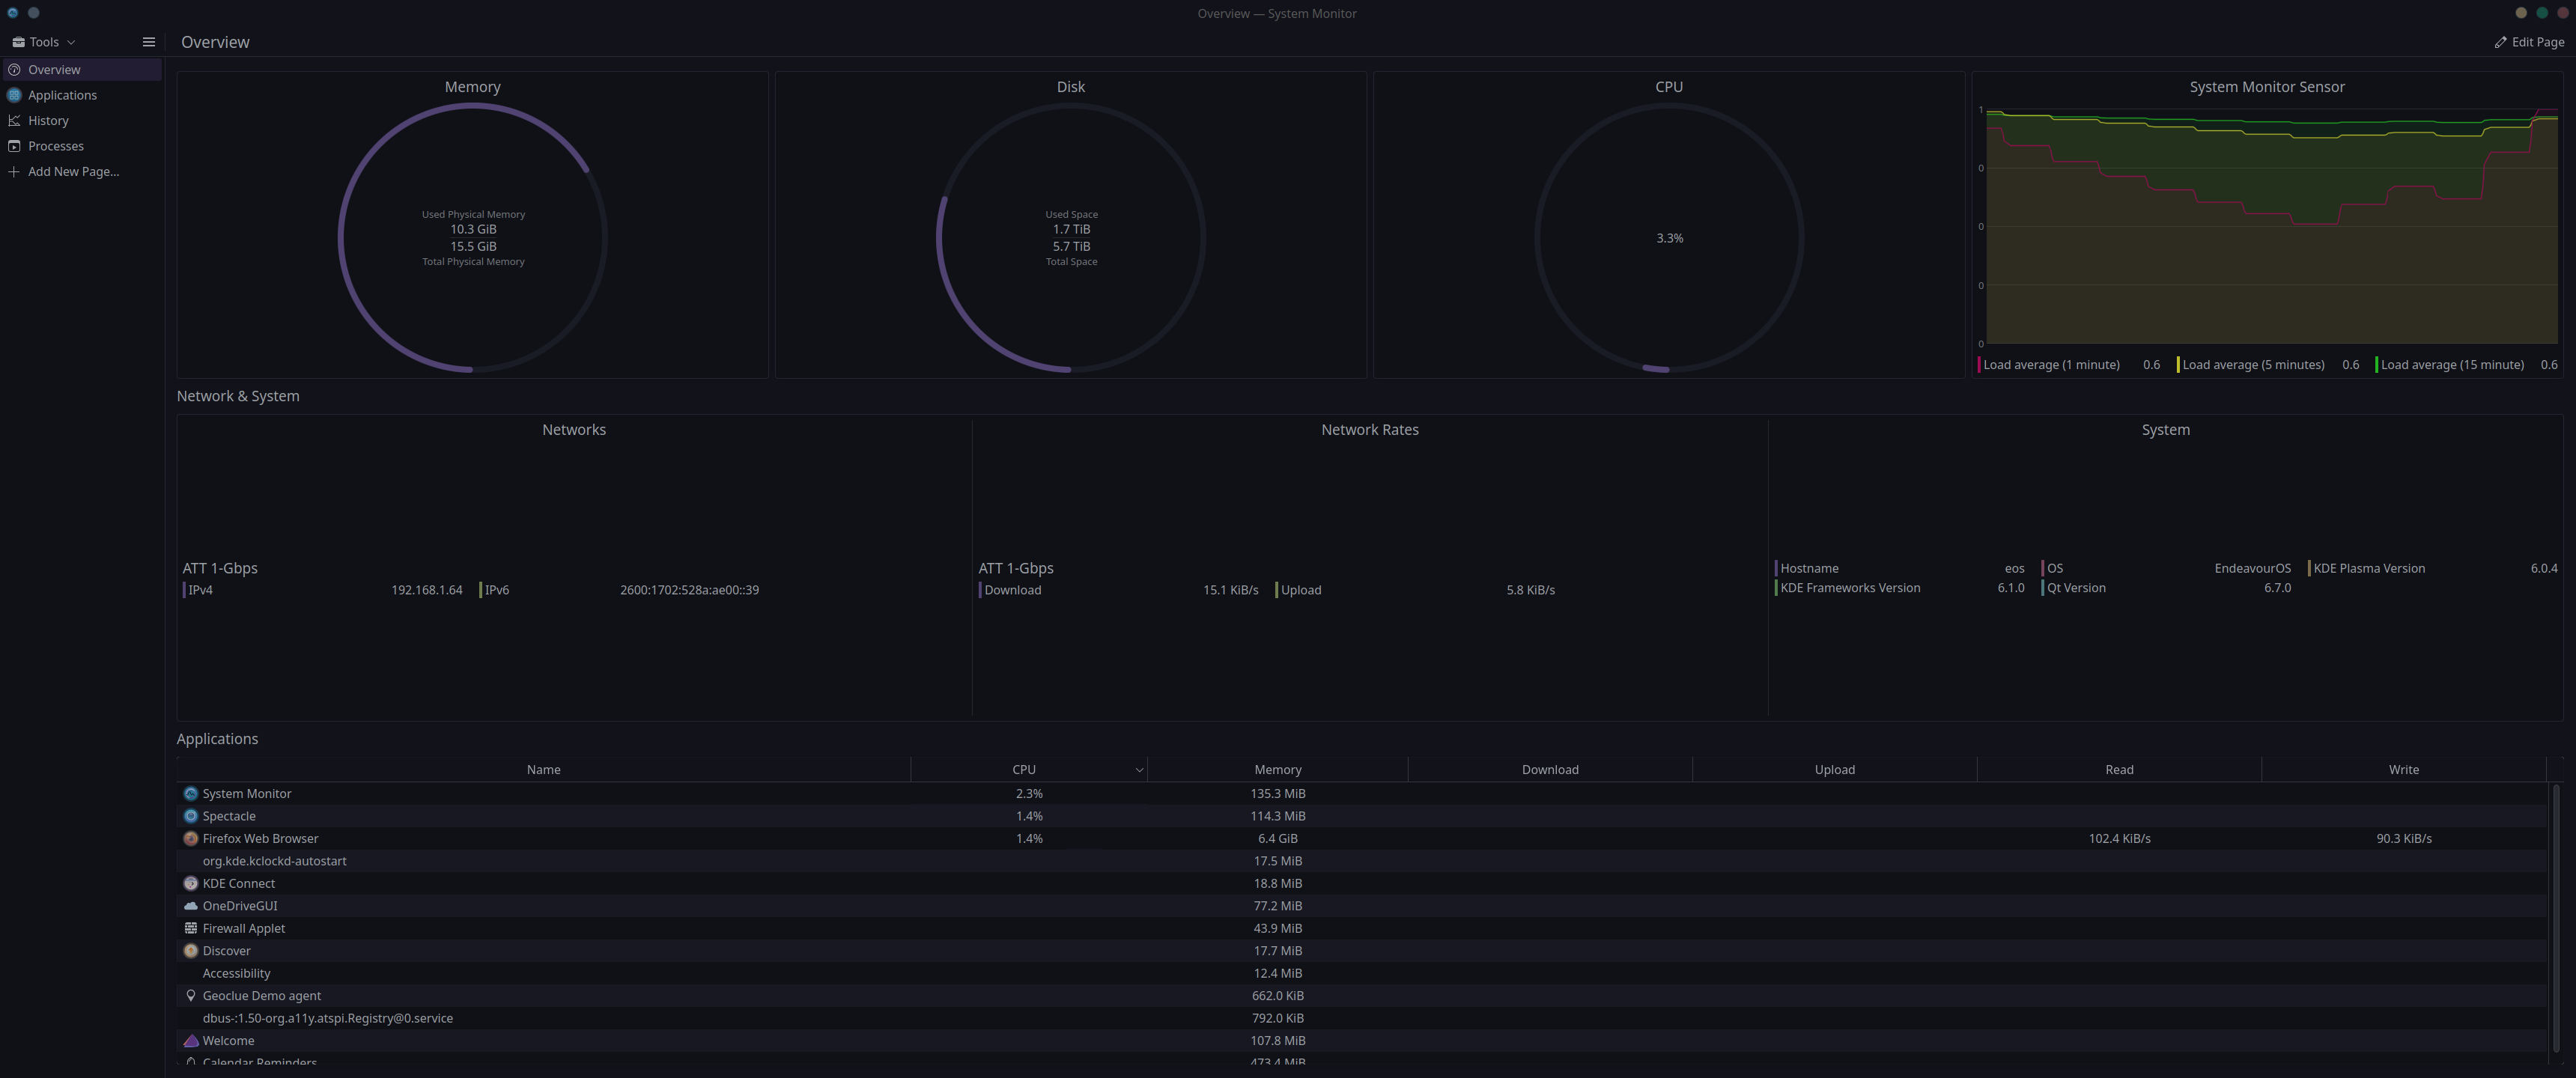Select the Processes sidebar icon
Image resolution: width=2576 pixels, height=1078 pixels.
point(13,146)
